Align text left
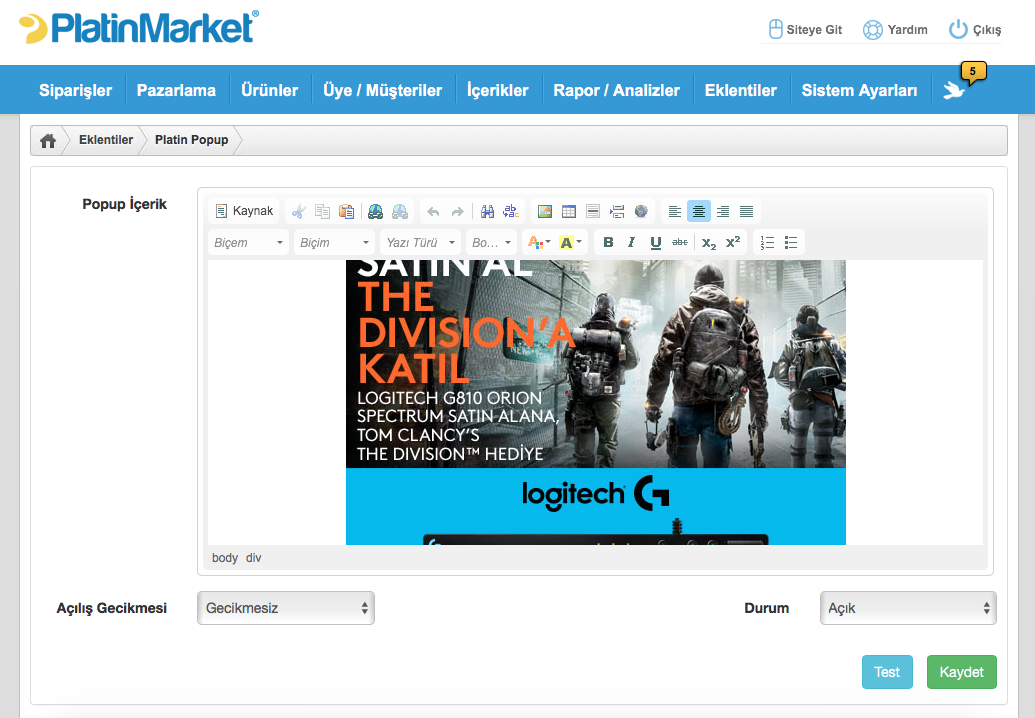 (x=675, y=211)
